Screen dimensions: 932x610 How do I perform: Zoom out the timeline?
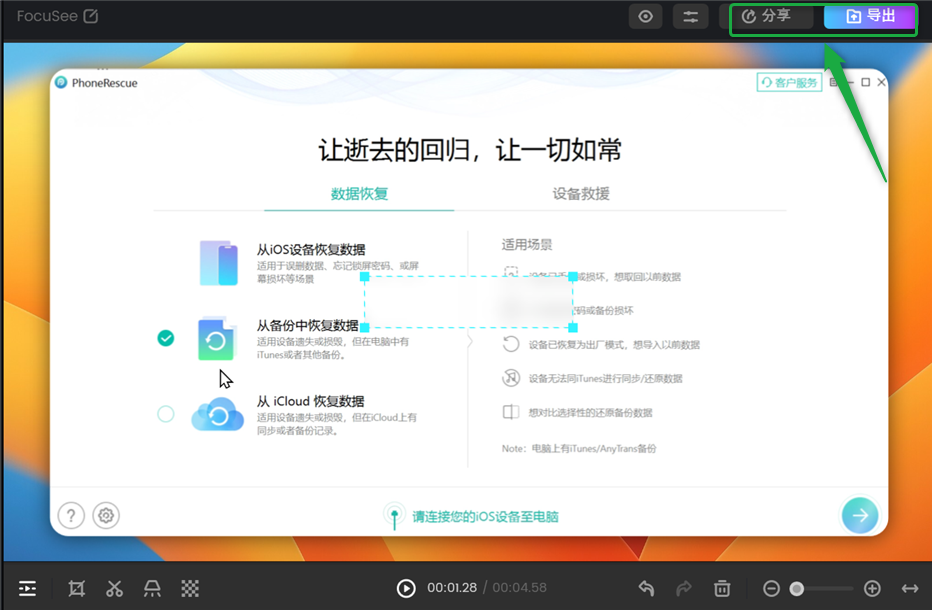click(772, 589)
